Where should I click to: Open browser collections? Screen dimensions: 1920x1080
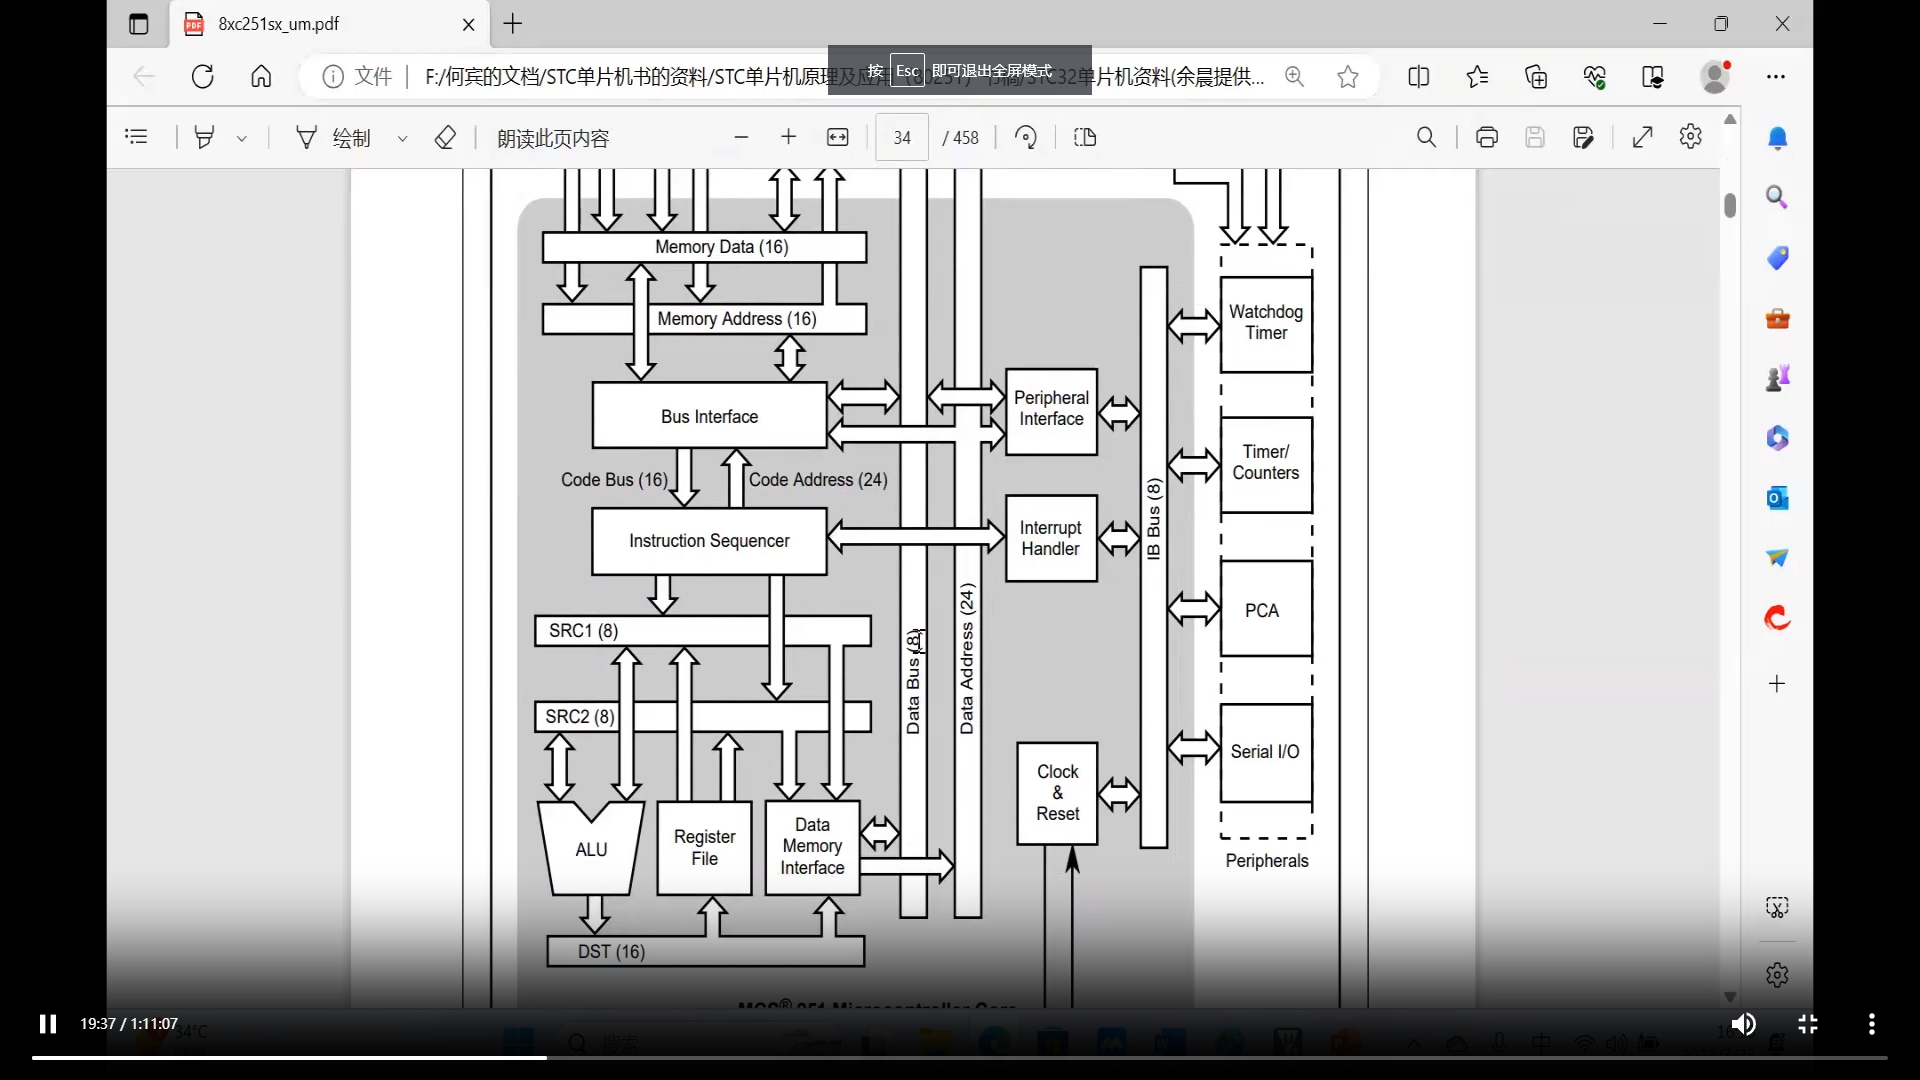coord(1536,77)
